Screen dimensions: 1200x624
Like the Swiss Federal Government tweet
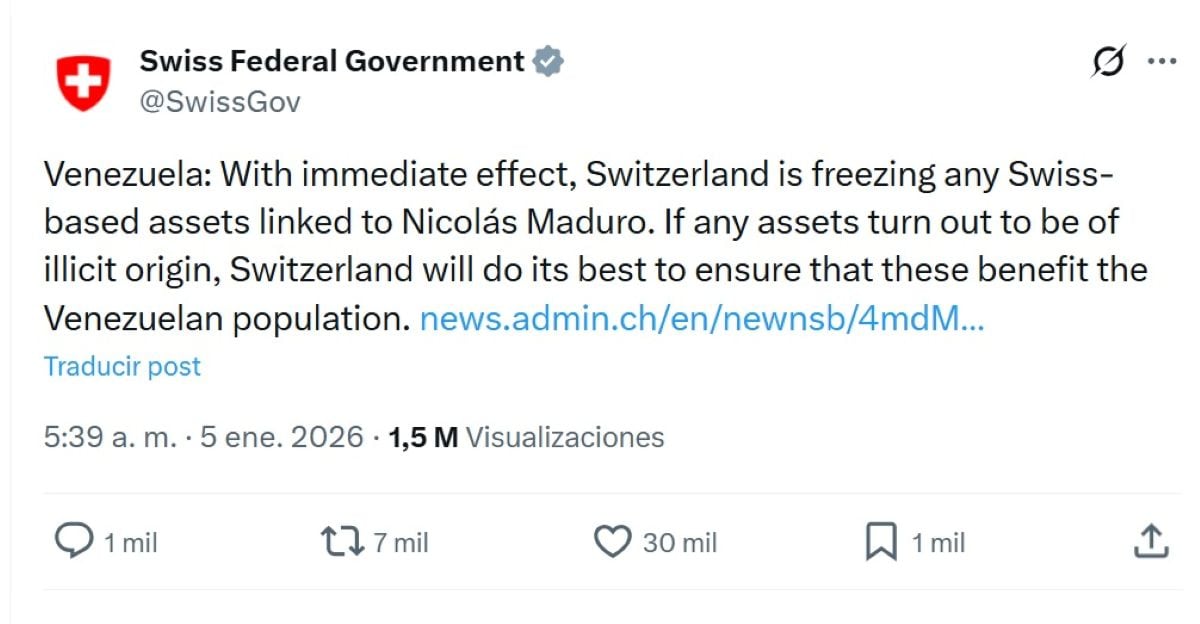(611, 542)
